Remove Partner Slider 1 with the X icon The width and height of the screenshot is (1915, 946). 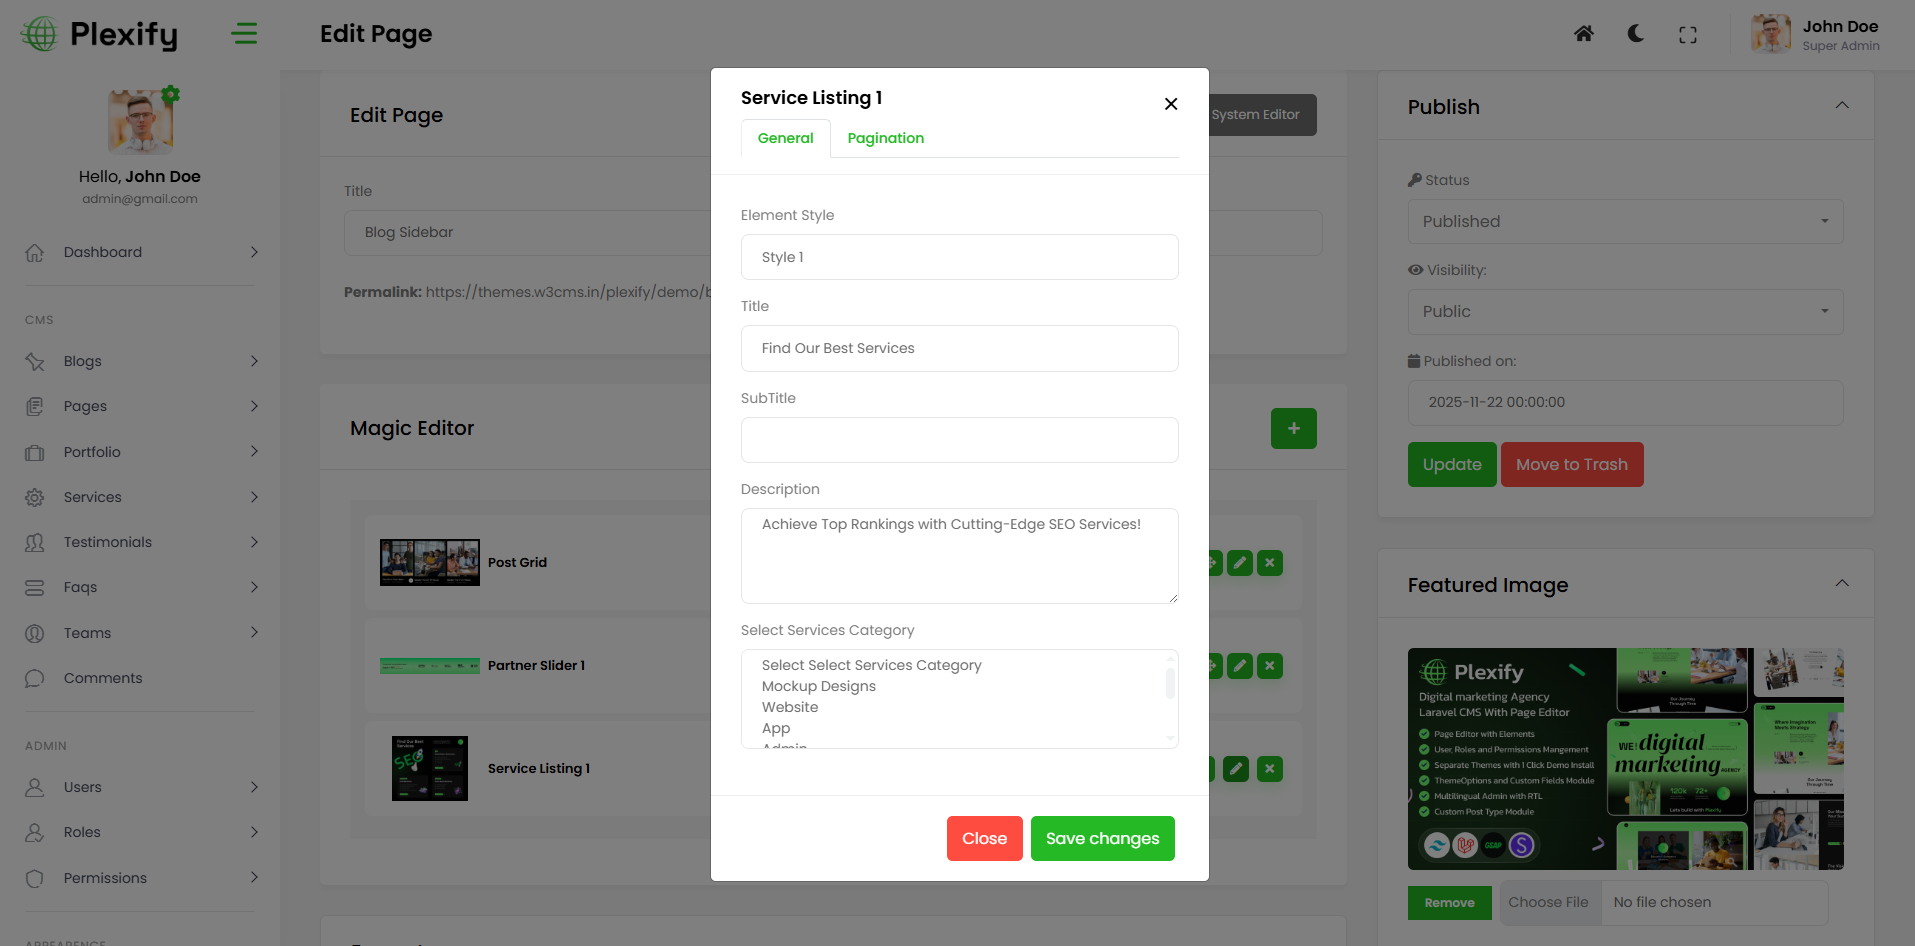click(1270, 666)
